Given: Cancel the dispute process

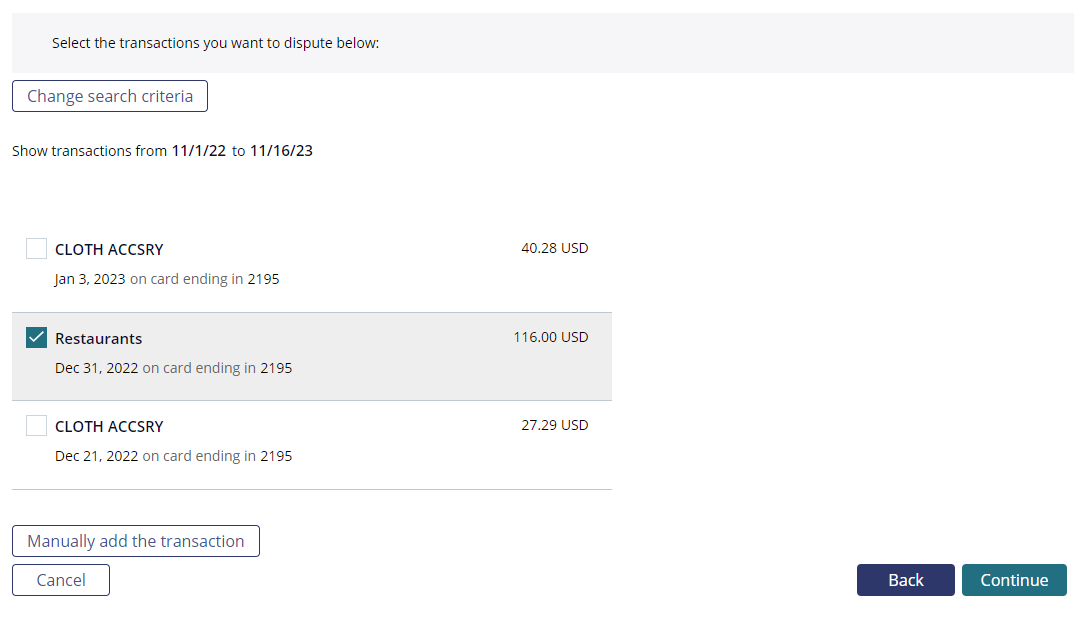Looking at the screenshot, I should (x=61, y=580).
